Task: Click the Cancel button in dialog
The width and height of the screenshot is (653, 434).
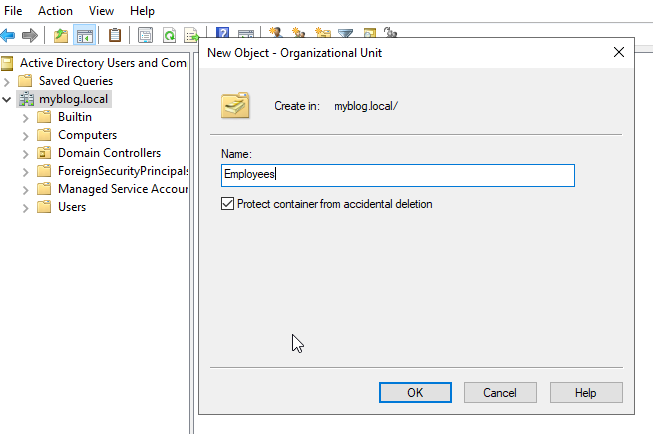Action: [x=500, y=393]
